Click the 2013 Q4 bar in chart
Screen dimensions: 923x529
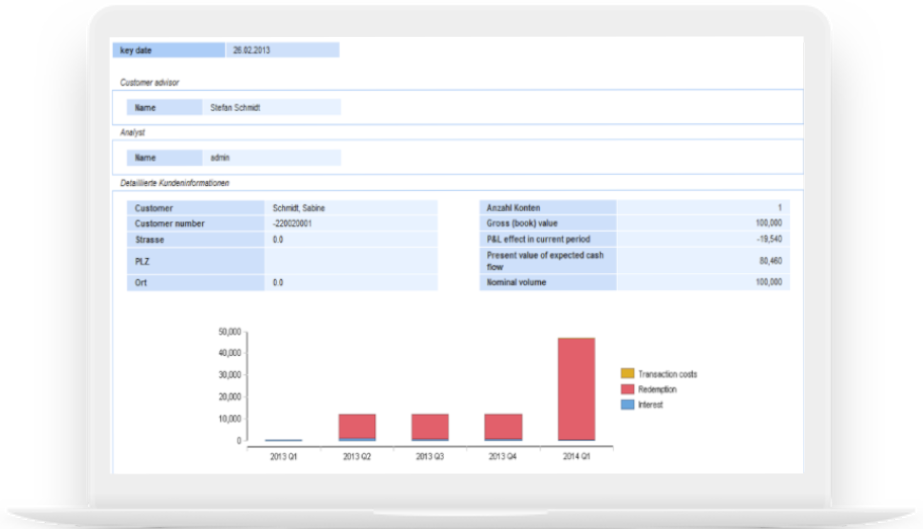(x=503, y=426)
